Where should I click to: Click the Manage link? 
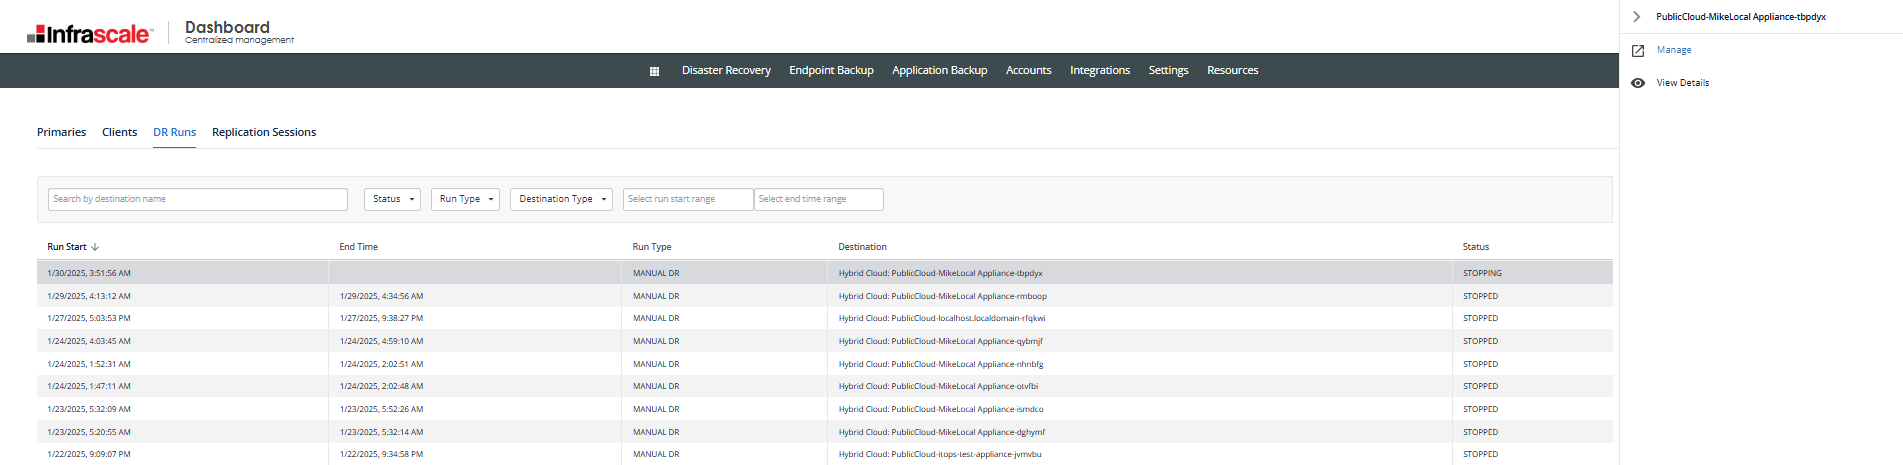(x=1674, y=50)
